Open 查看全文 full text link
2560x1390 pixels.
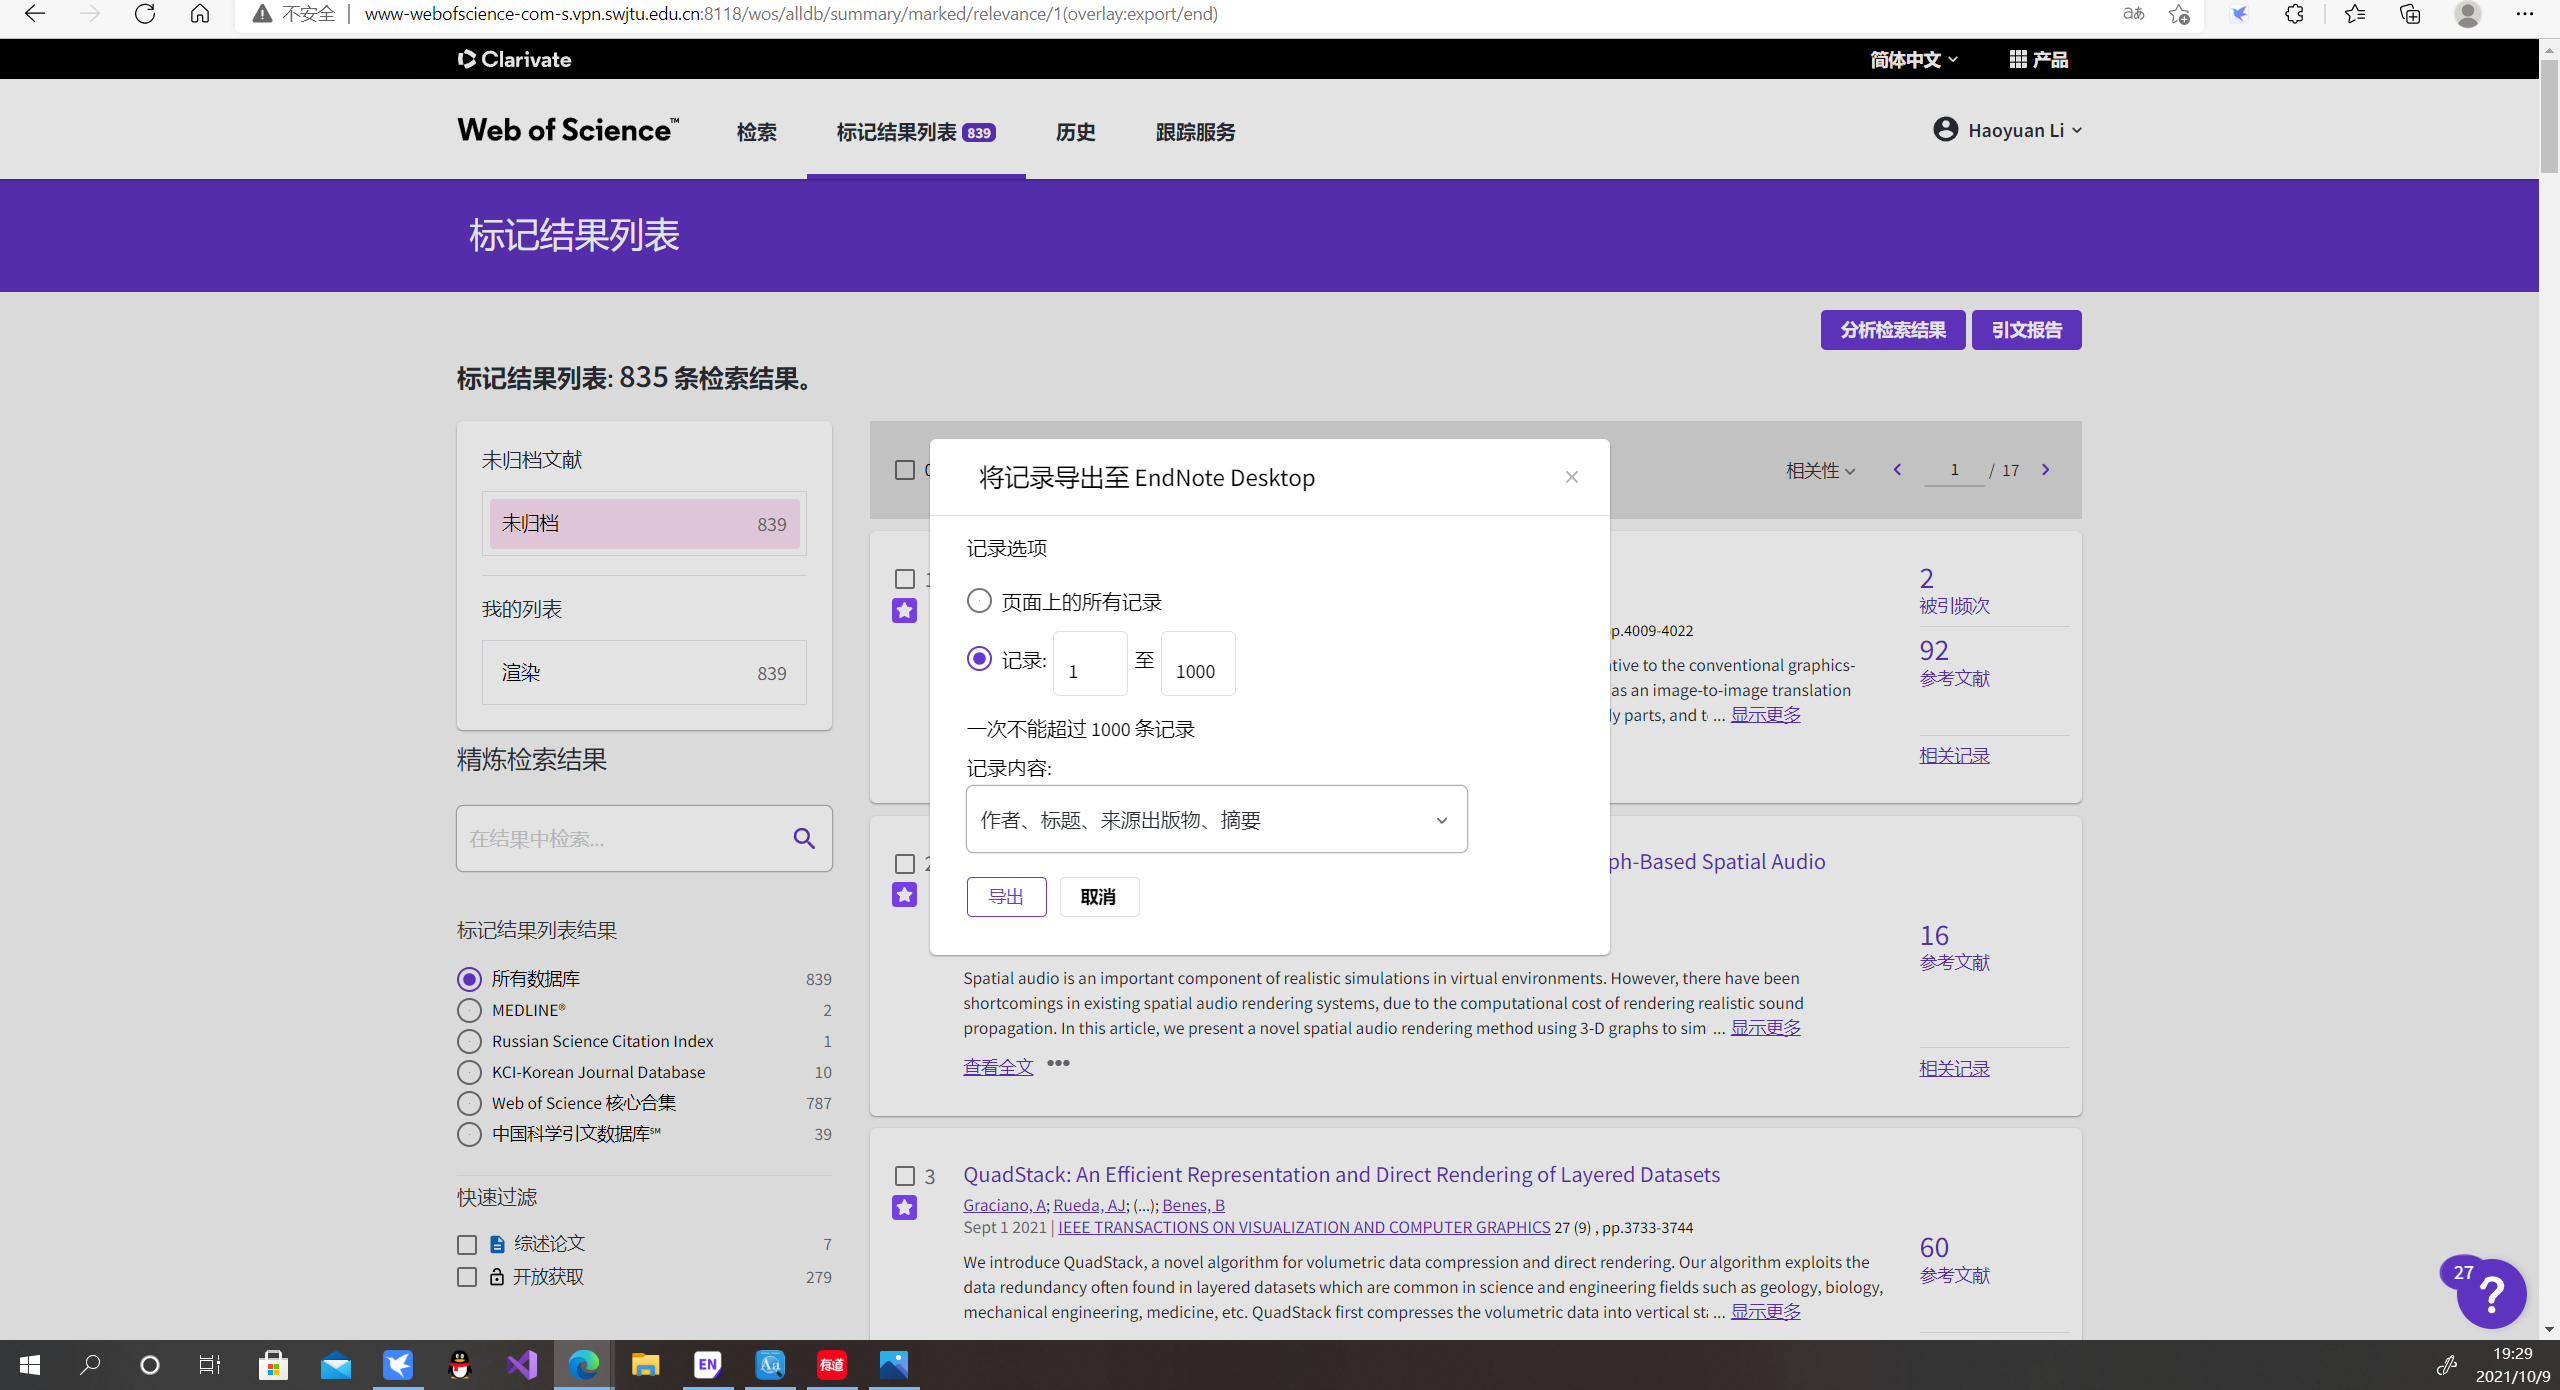pyautogui.click(x=998, y=1067)
